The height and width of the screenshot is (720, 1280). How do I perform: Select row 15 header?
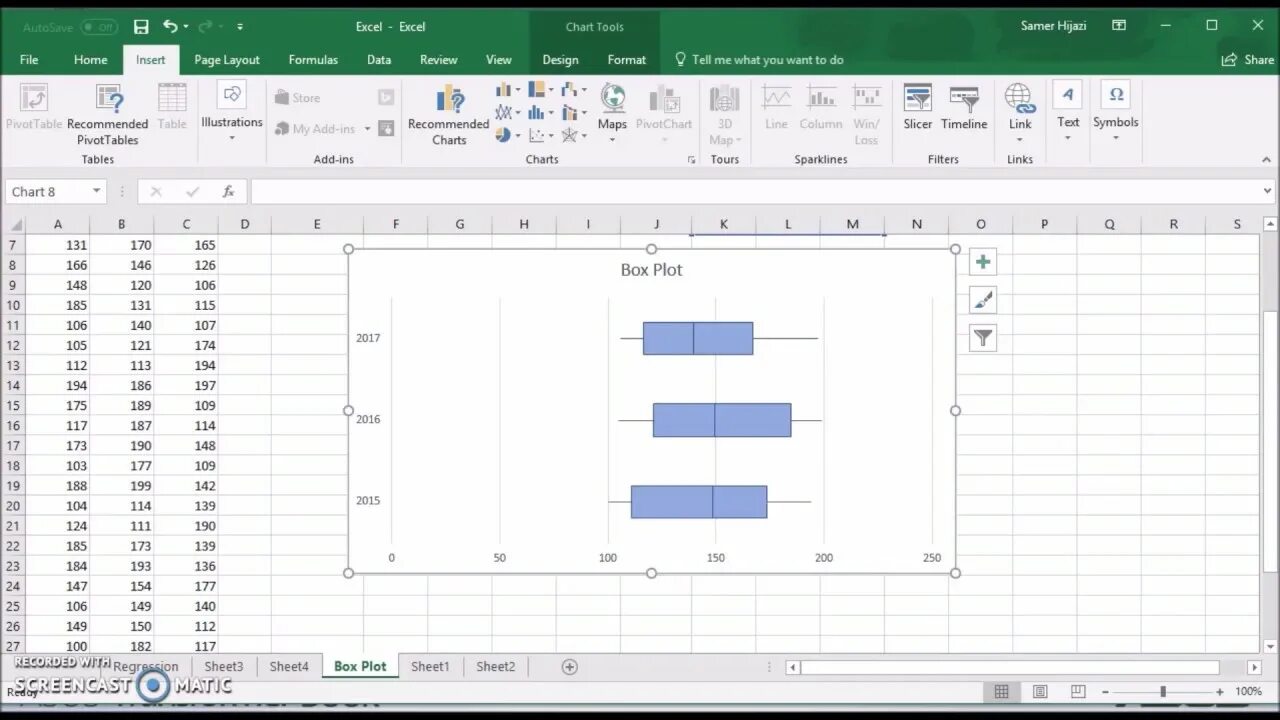(13, 405)
